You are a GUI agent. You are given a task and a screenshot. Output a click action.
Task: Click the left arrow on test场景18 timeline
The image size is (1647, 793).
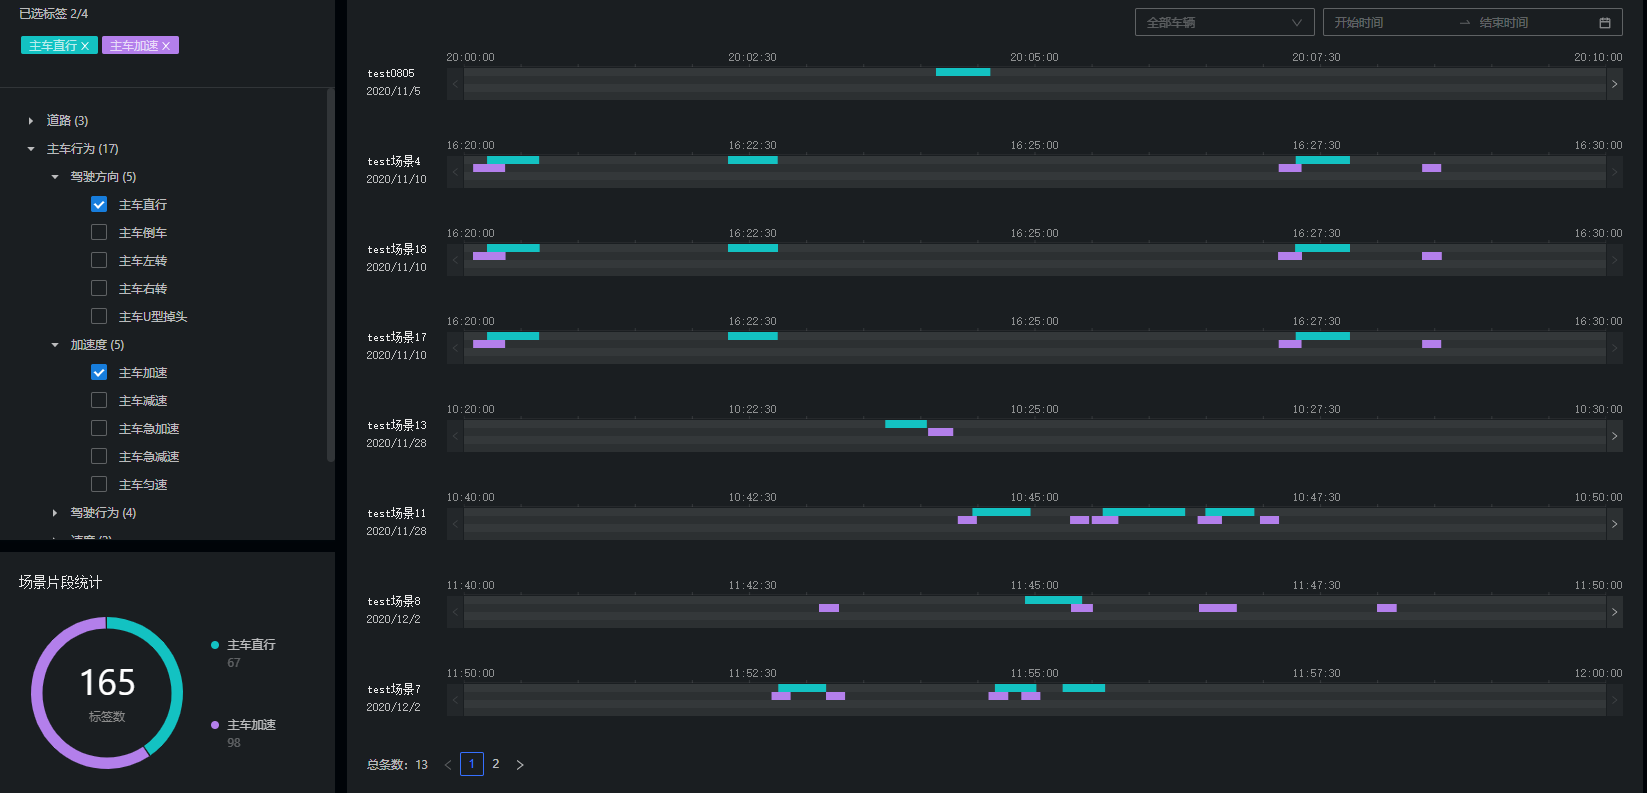tap(455, 260)
